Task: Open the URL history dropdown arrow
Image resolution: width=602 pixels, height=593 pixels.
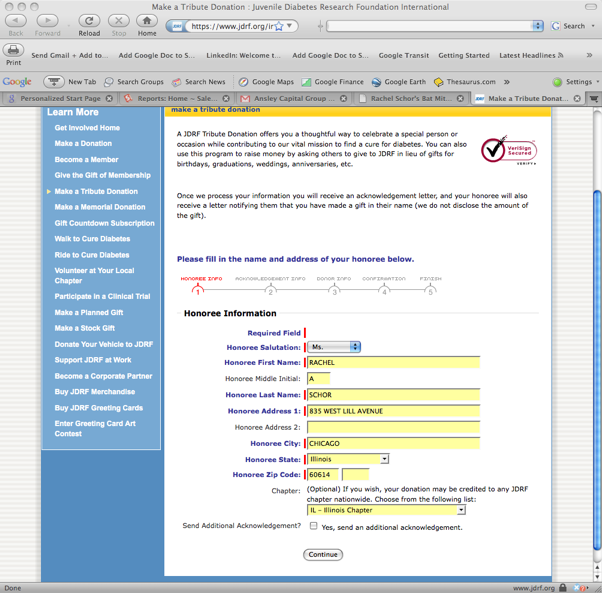Action: click(x=289, y=26)
